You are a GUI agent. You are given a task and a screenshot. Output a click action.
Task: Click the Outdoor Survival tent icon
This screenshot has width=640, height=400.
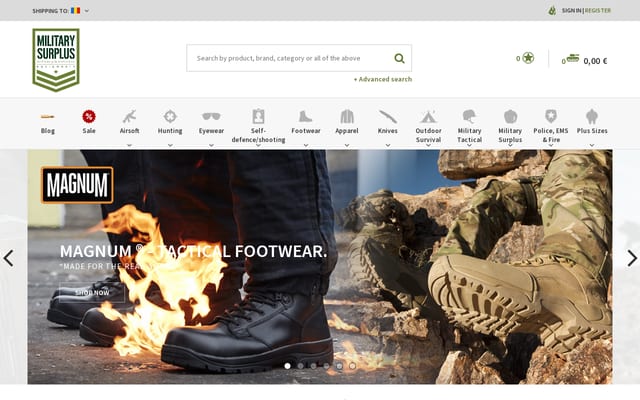[428, 117]
